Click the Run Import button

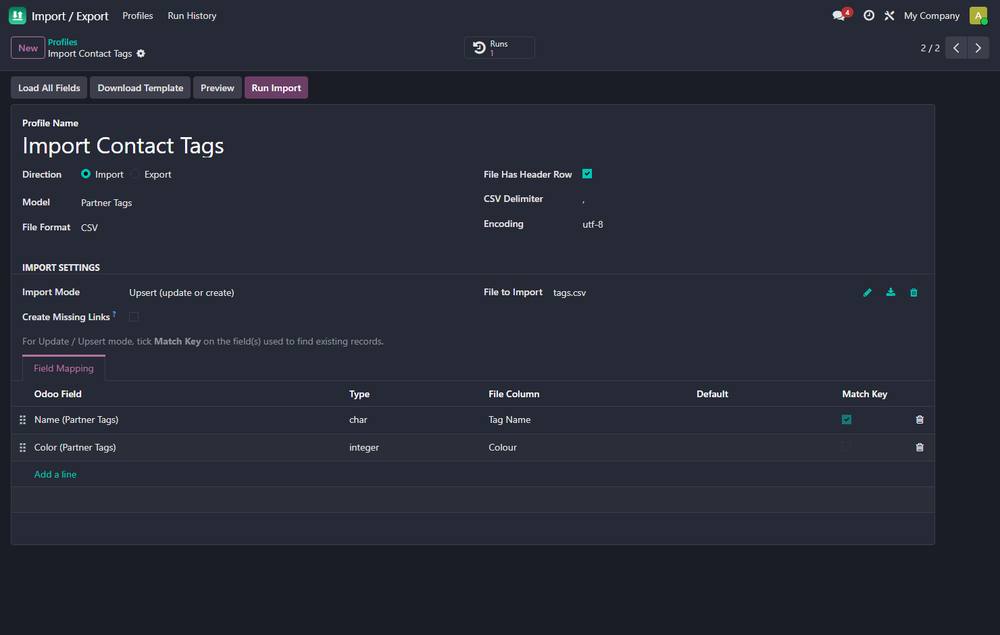(276, 88)
